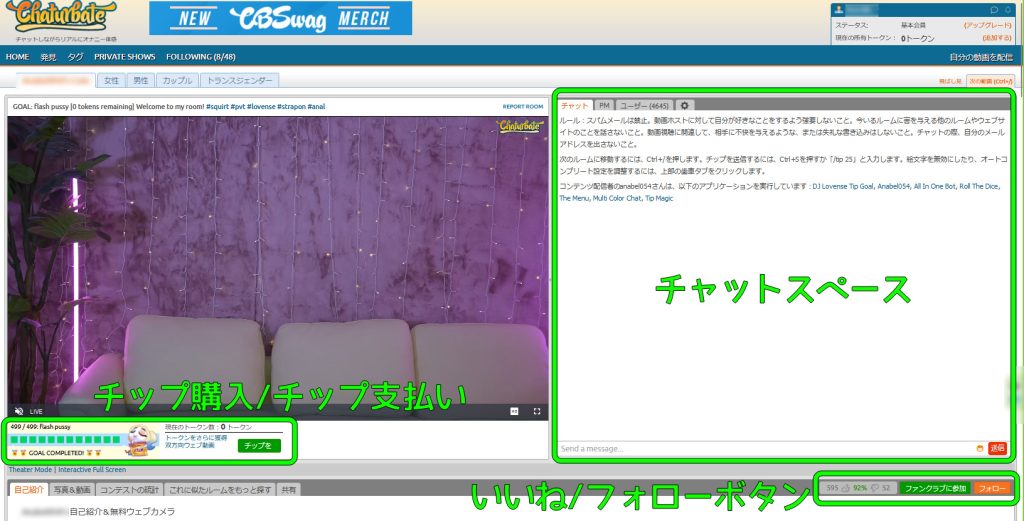
Task: Go to HOME in navigation bar
Action: click(x=18, y=57)
